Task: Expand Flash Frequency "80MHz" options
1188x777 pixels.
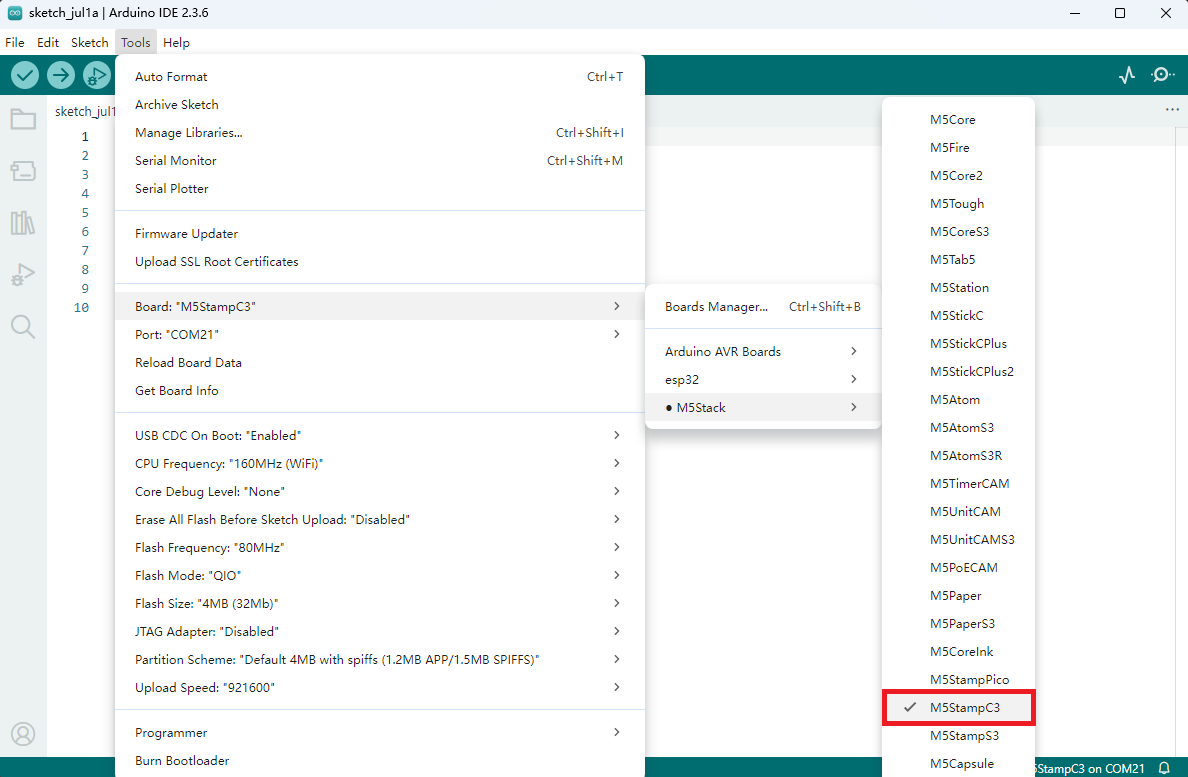Action: (x=380, y=548)
